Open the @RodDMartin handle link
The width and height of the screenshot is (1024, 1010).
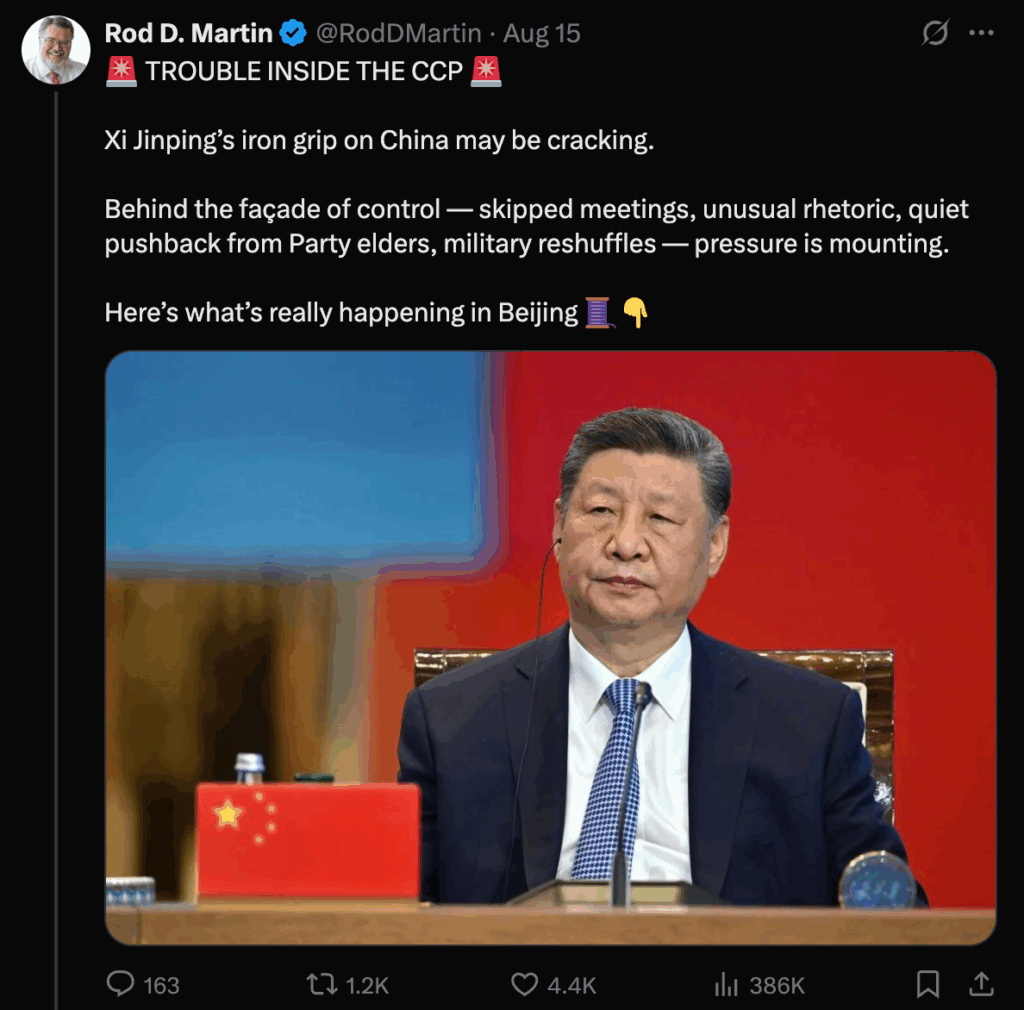click(x=398, y=33)
